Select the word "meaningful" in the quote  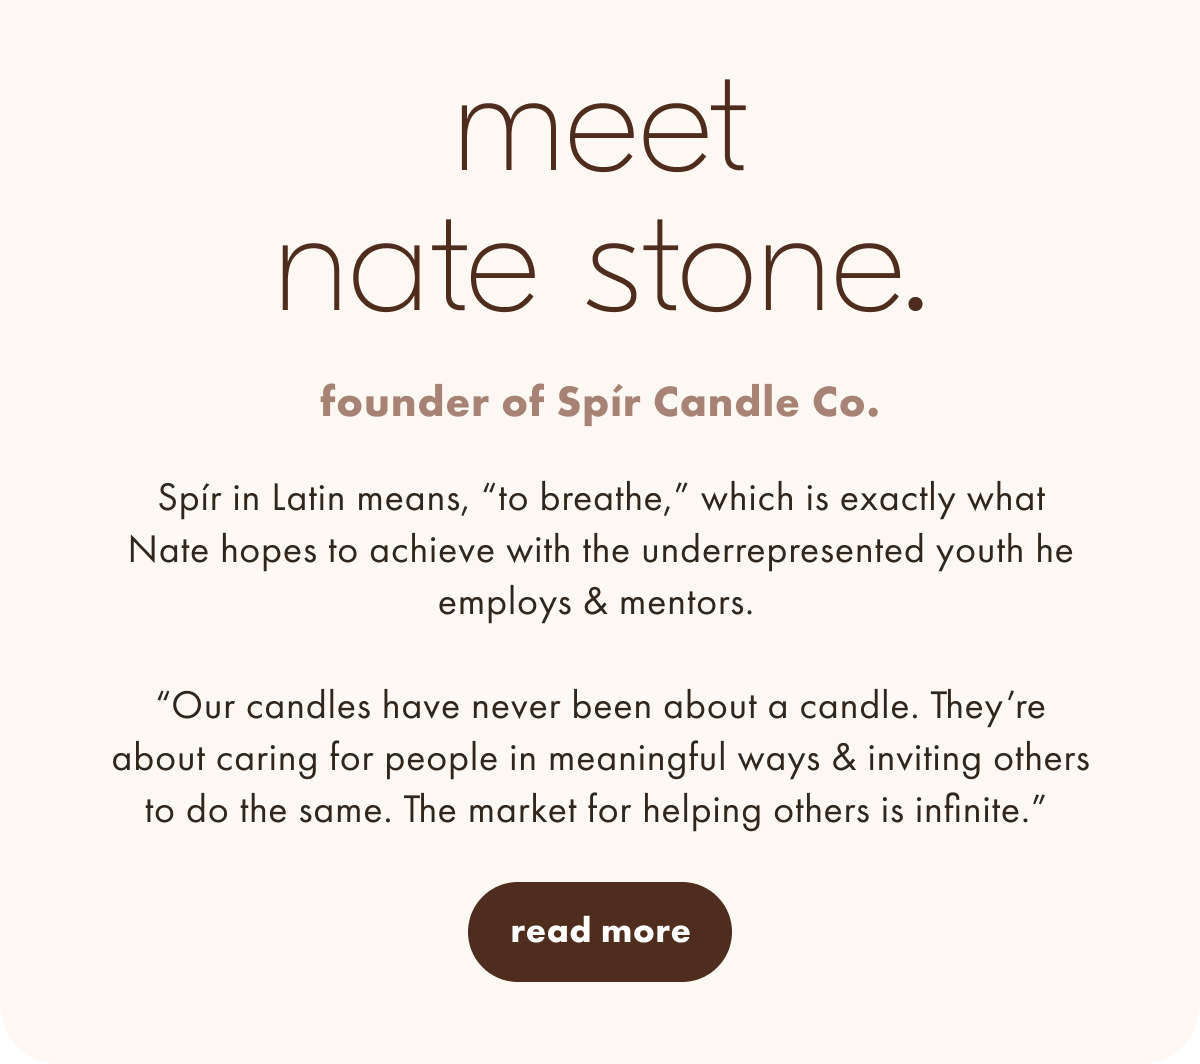tap(638, 759)
